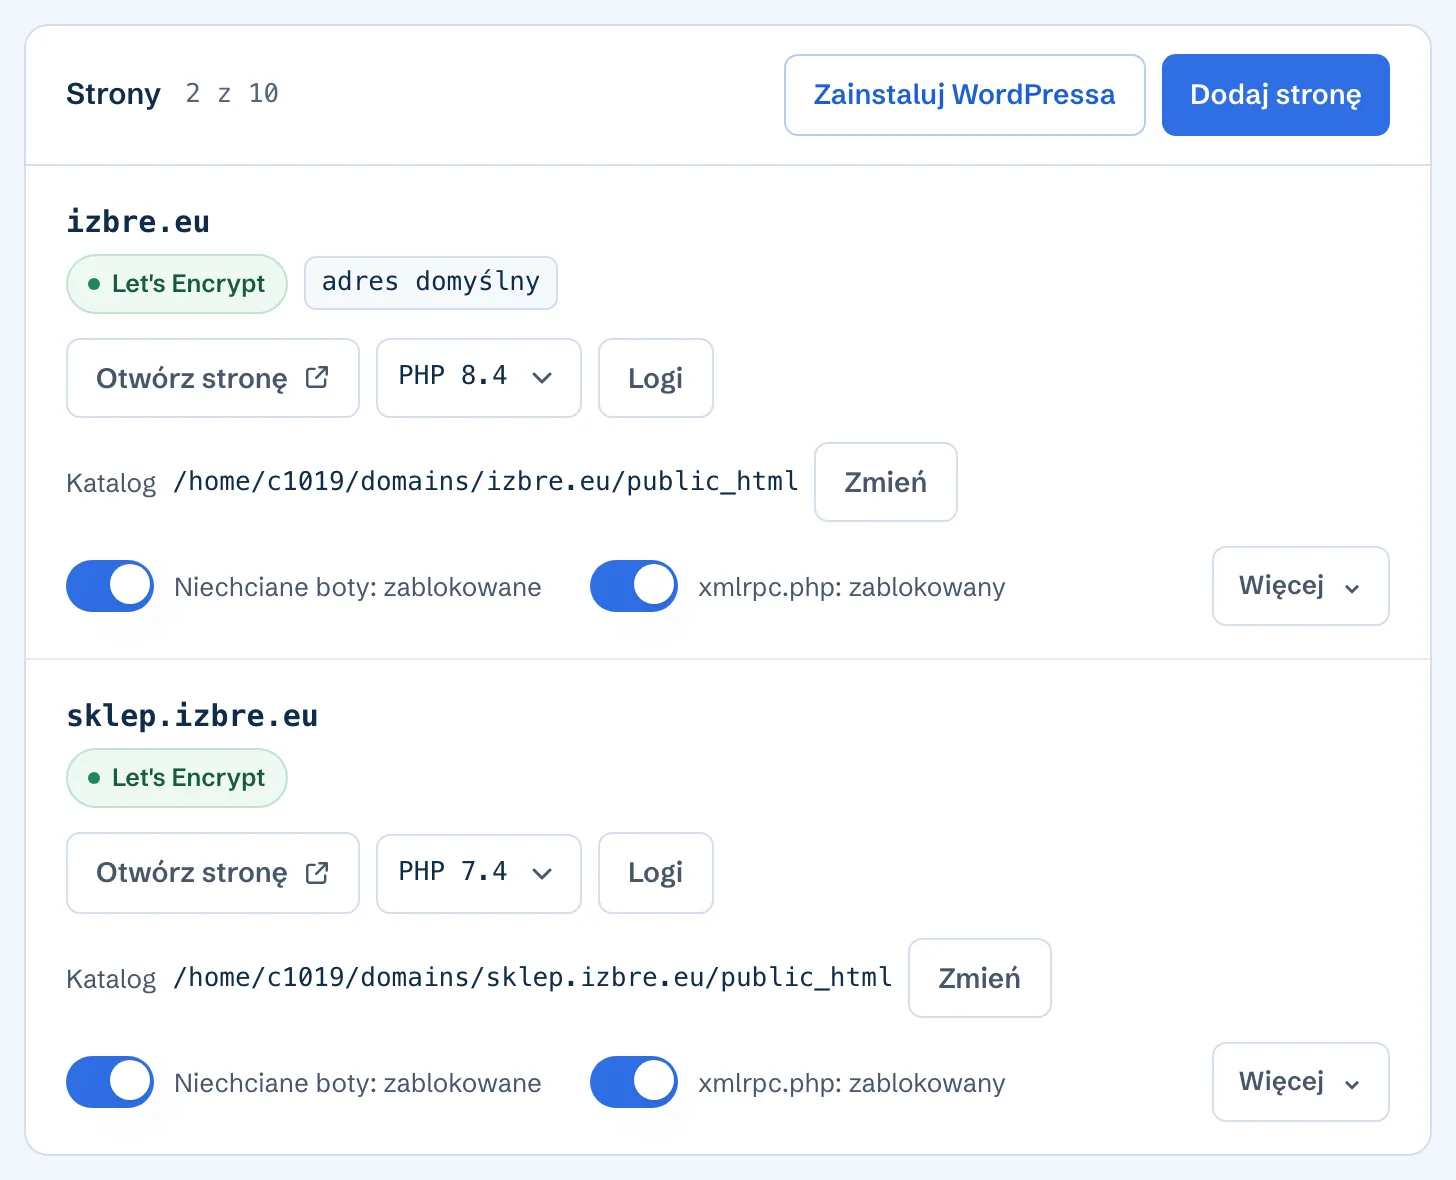
Task: Click Zmień next to izbre.eu directory path
Action: (886, 482)
